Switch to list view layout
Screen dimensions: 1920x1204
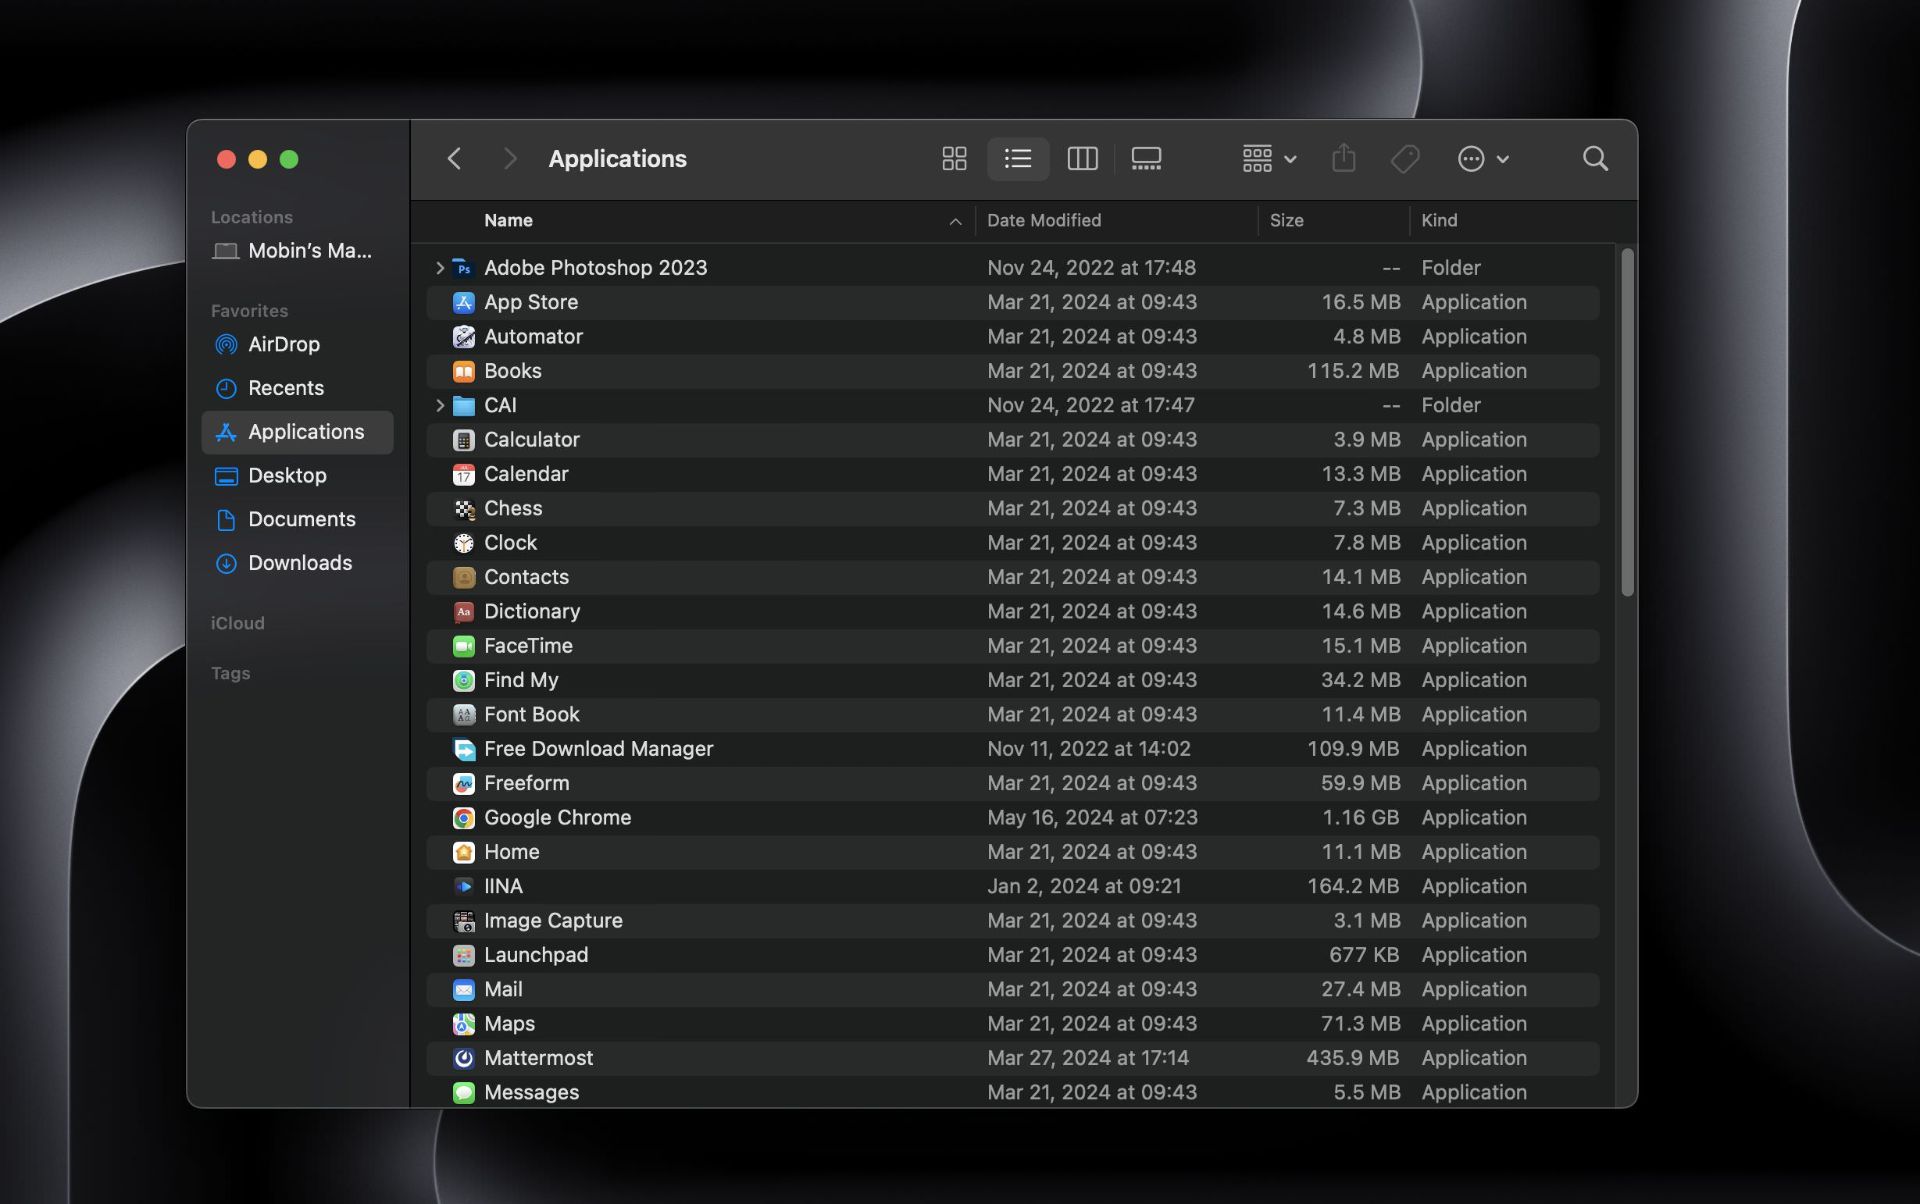click(1018, 157)
